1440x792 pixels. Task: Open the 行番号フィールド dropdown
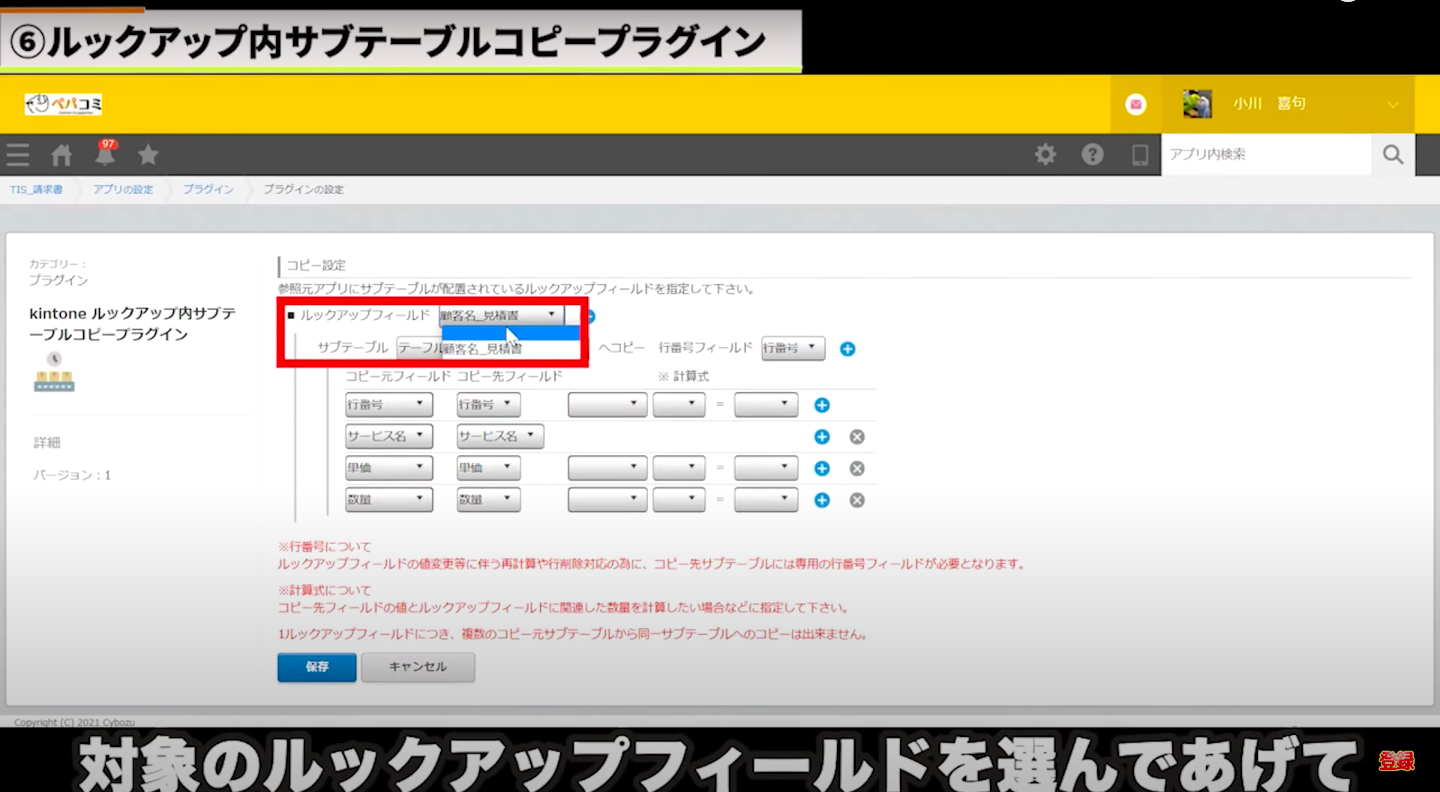coord(793,348)
